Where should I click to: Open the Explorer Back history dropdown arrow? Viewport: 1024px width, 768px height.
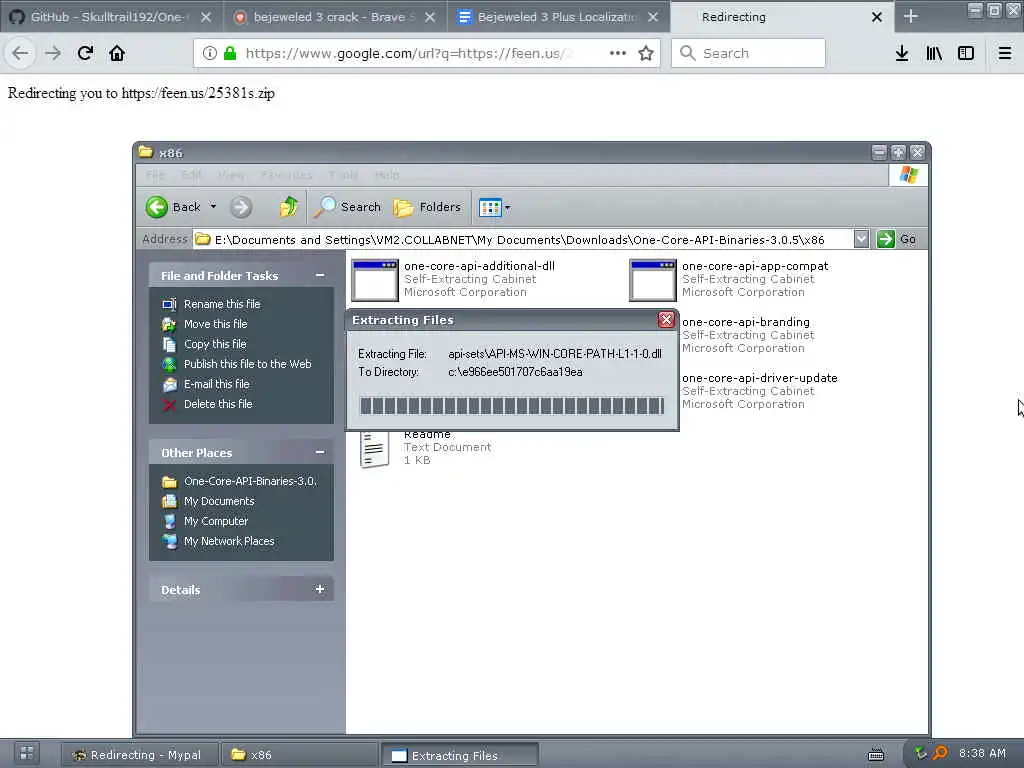213,206
